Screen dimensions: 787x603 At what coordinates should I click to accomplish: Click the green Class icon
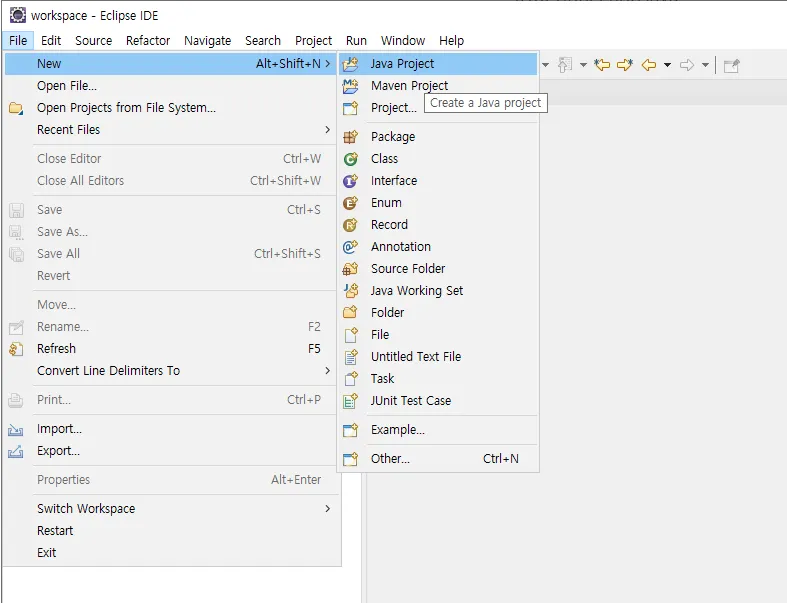350,159
